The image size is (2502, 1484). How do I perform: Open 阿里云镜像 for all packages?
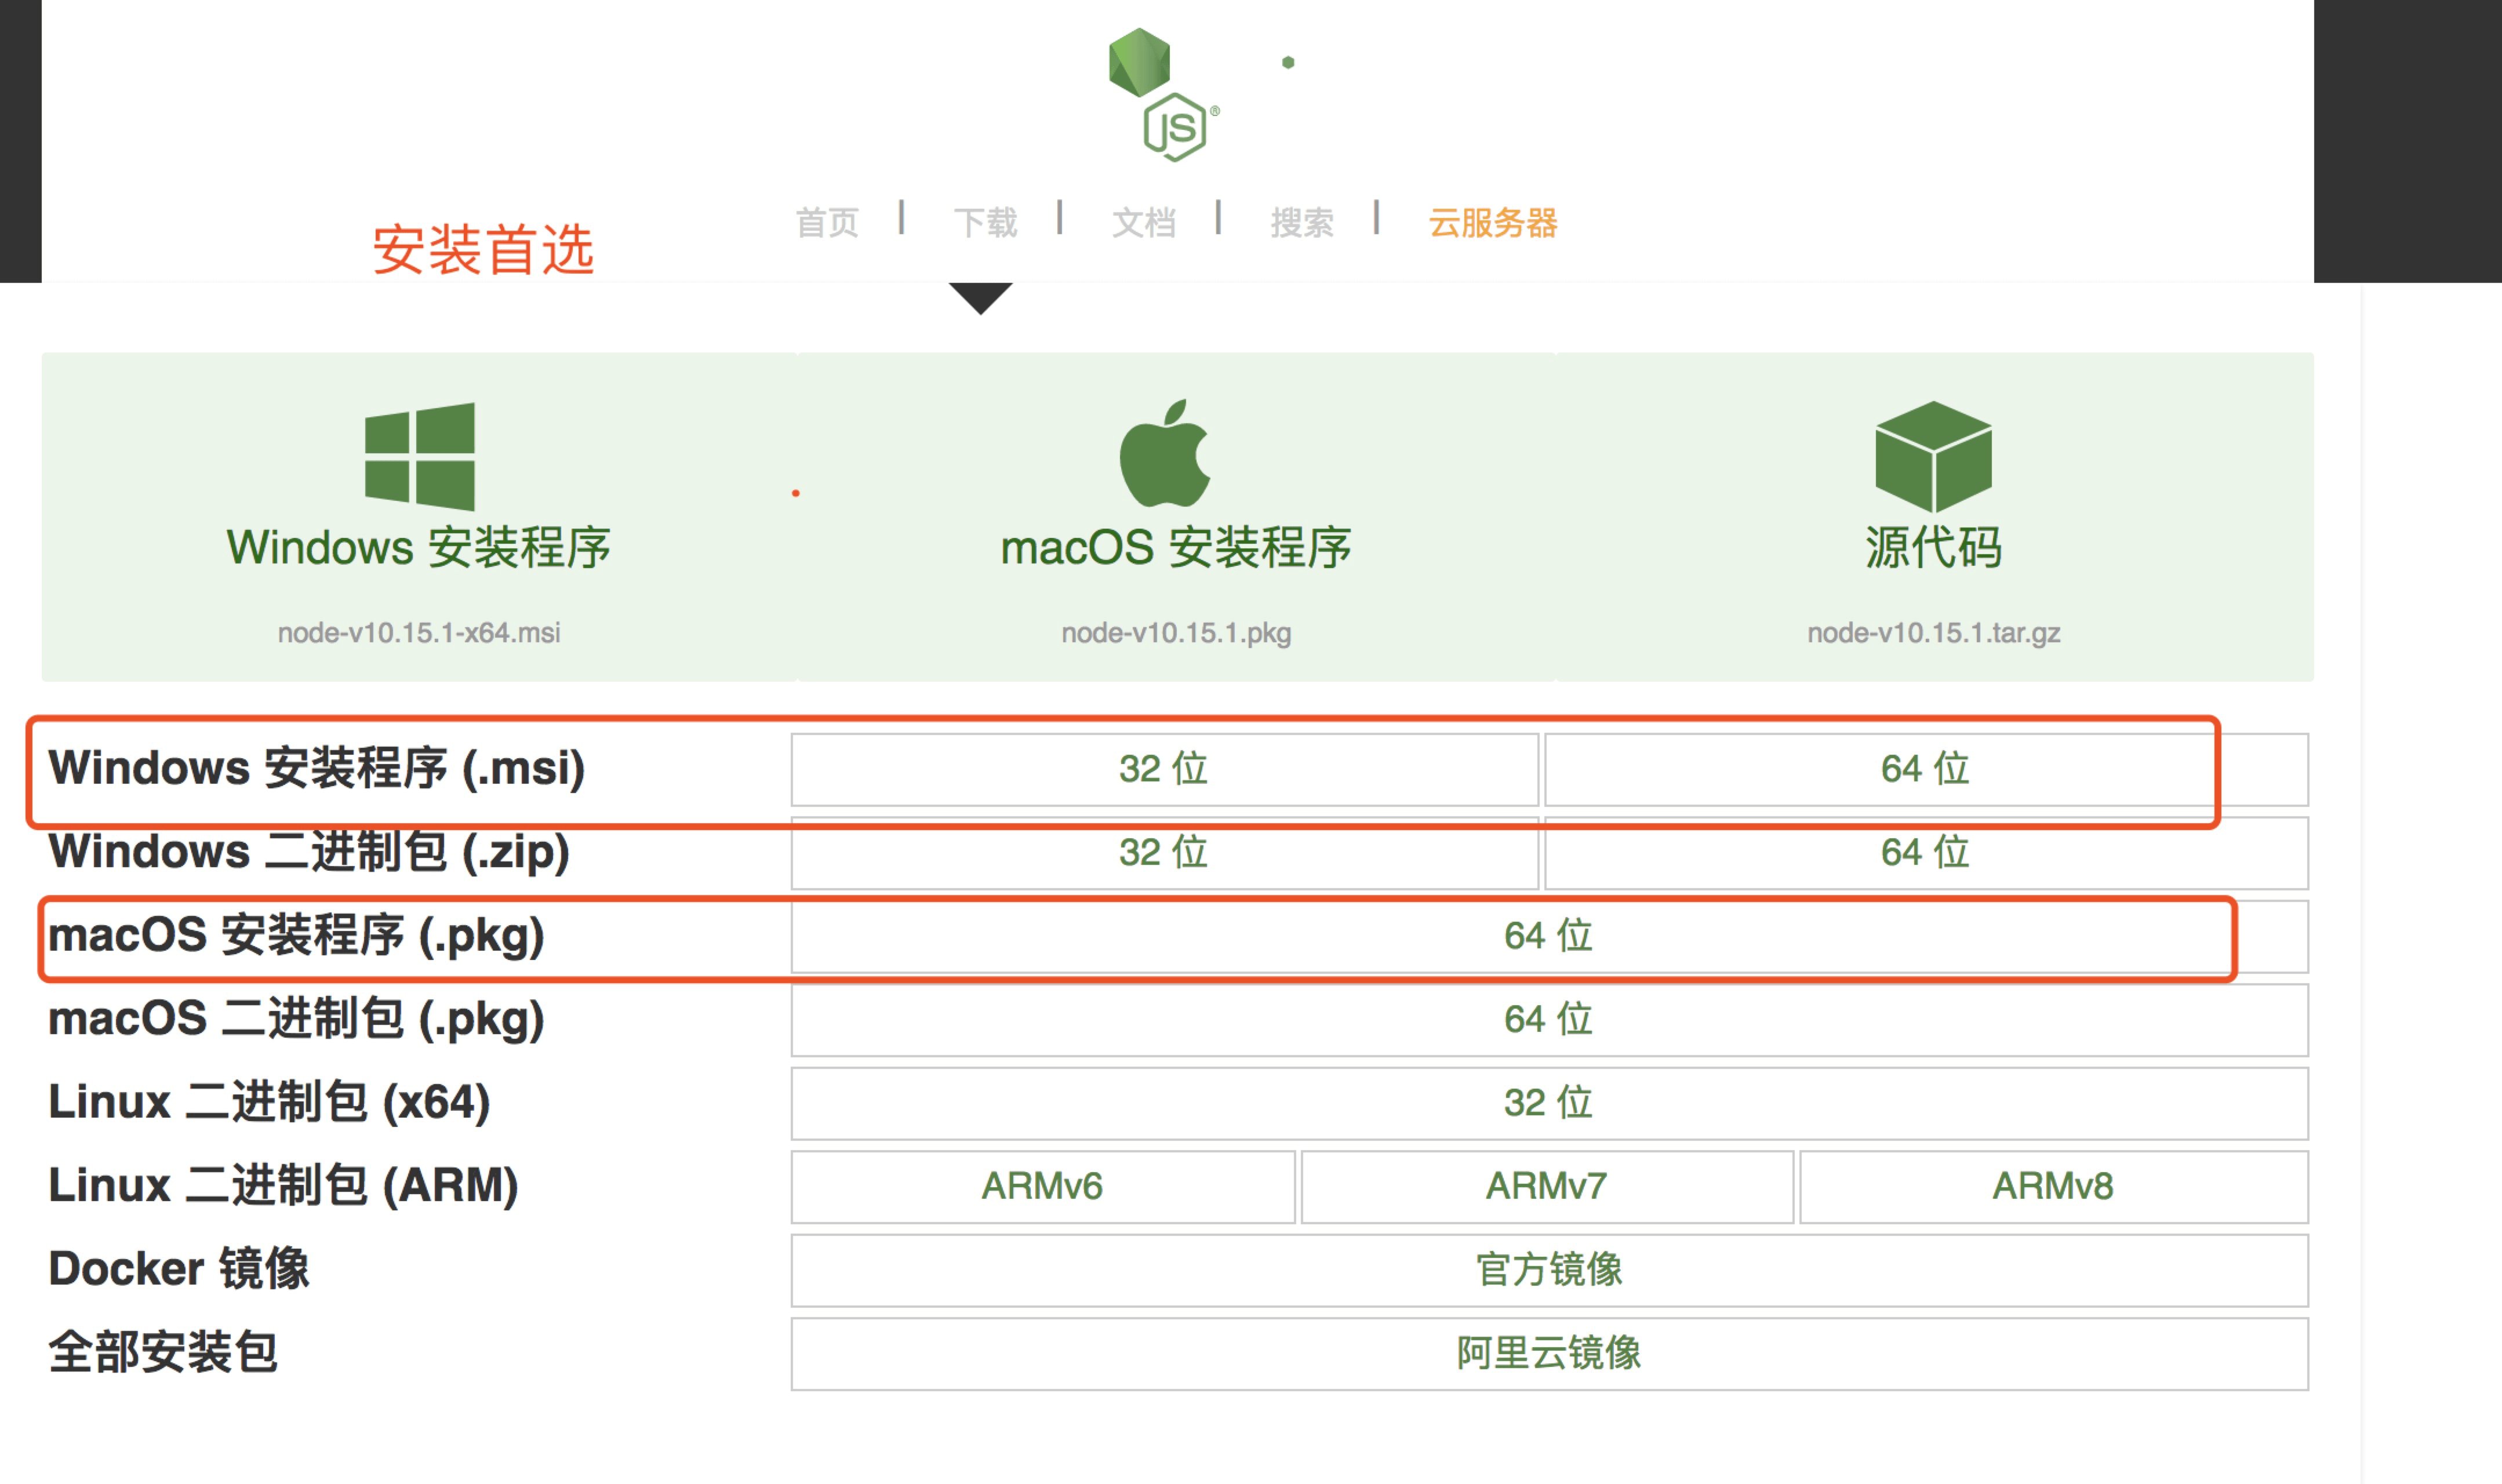coord(1549,1353)
